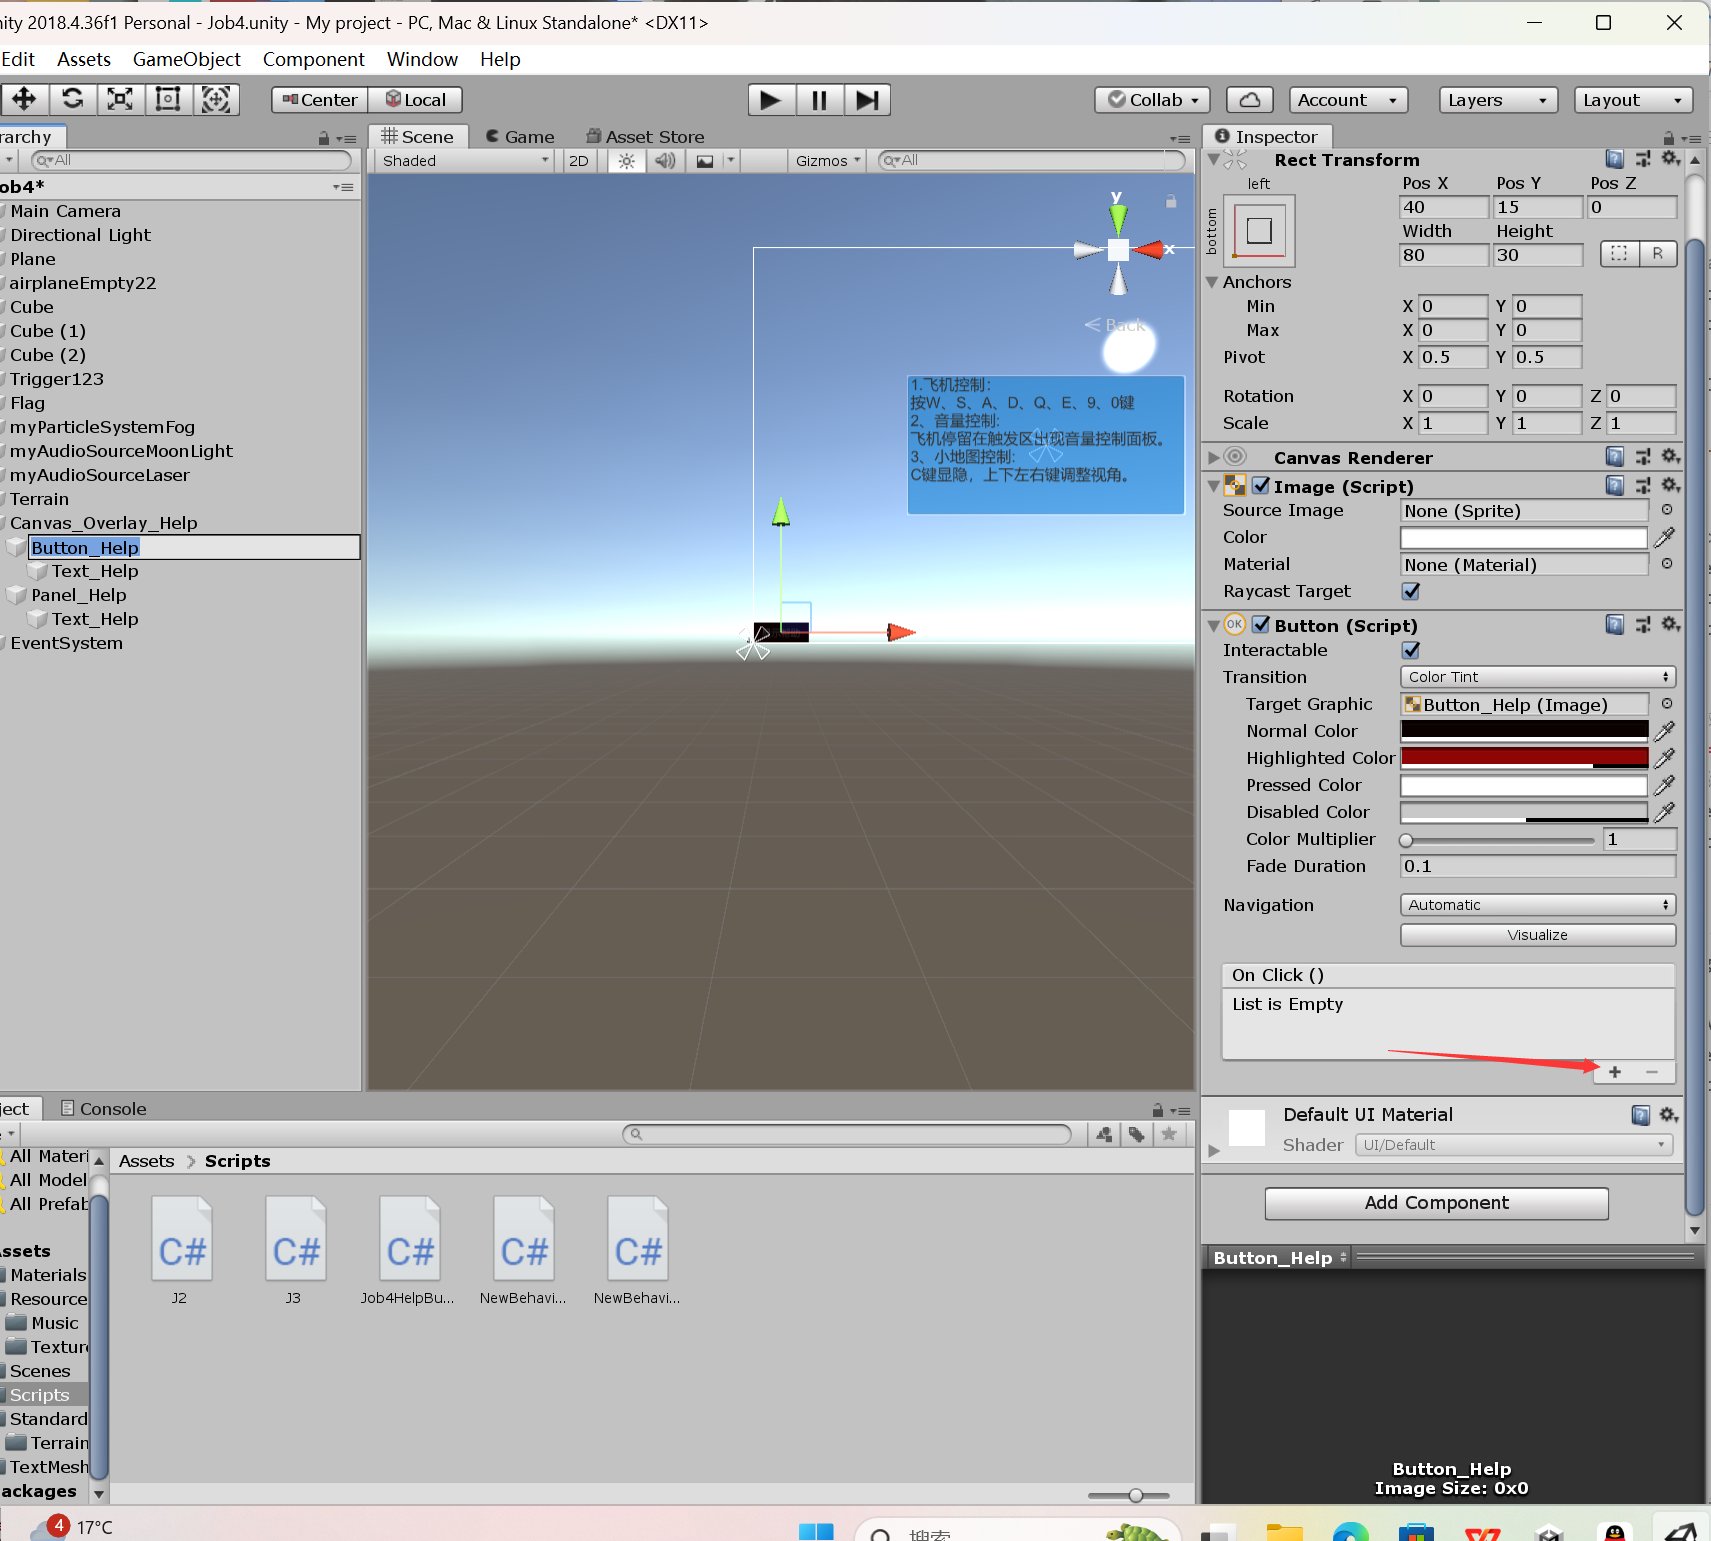Open Layout dropdown
The width and height of the screenshot is (1711, 1541).
coord(1633,100)
